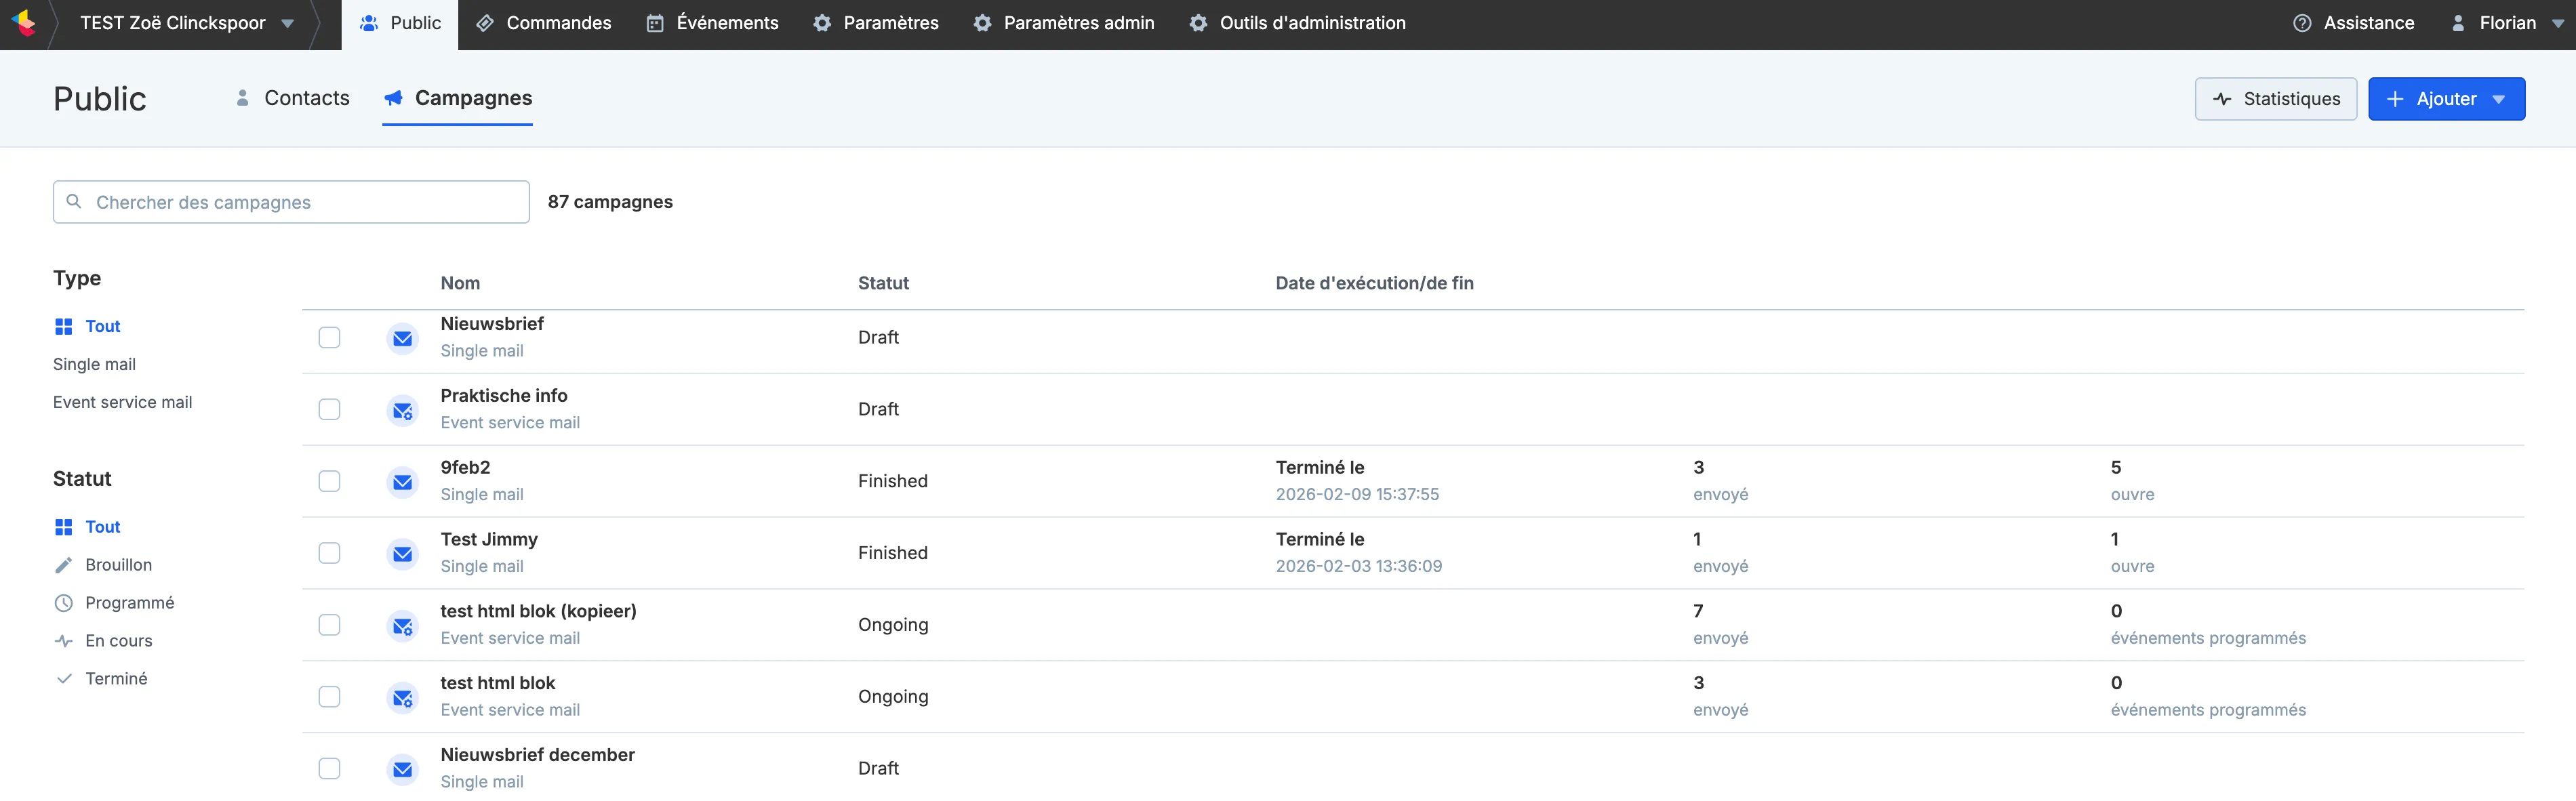Select the 9feb2 campaign checkbox
Viewport: 2576px width, 801px height.
point(329,481)
